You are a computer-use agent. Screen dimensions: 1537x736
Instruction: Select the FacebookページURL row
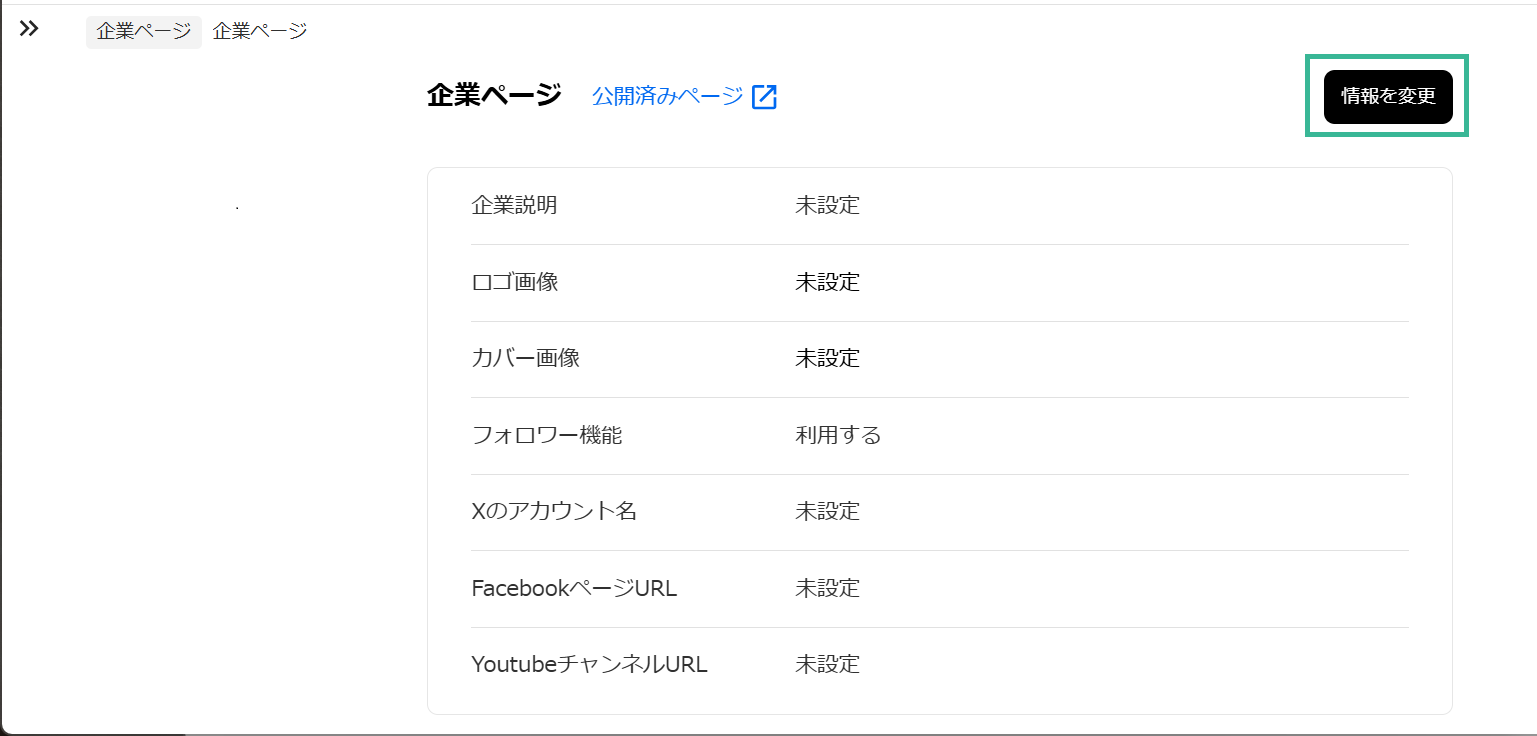coord(573,588)
